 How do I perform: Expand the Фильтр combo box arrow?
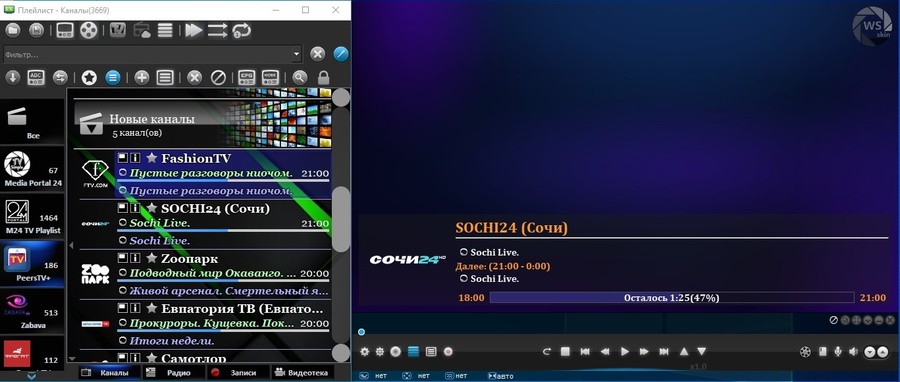point(296,54)
